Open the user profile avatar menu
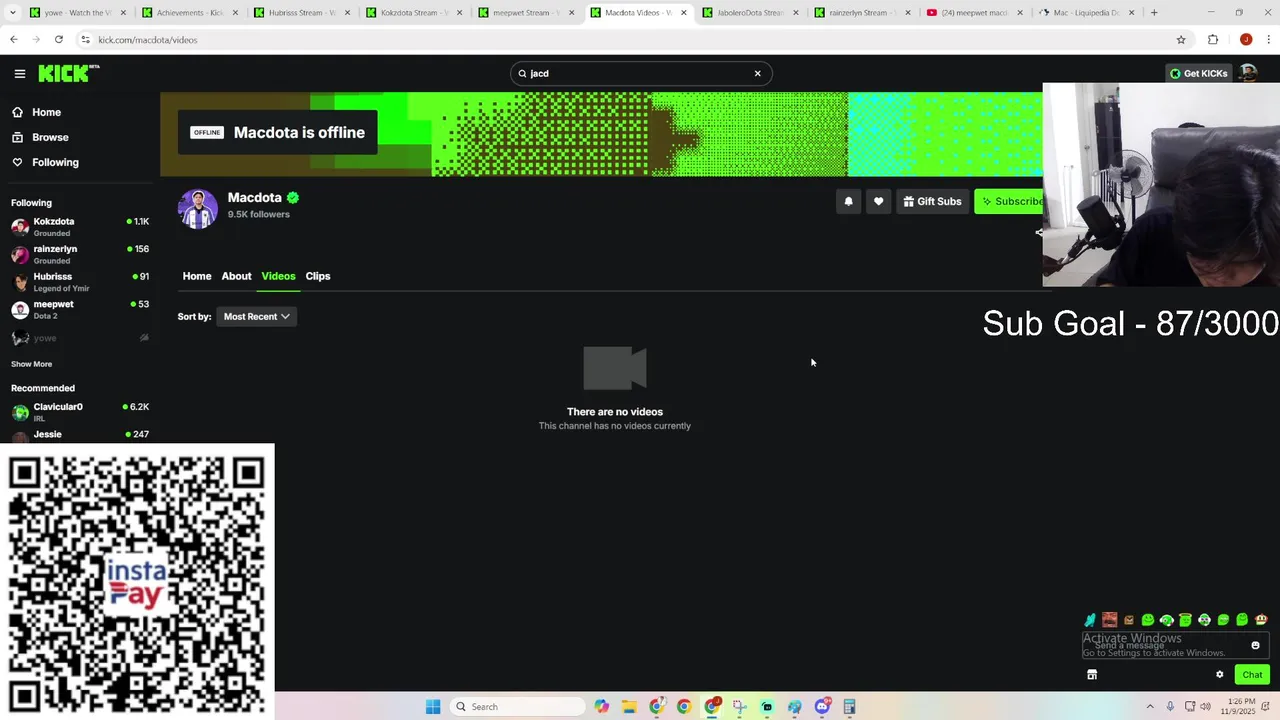The width and height of the screenshot is (1280, 720). point(1248,73)
